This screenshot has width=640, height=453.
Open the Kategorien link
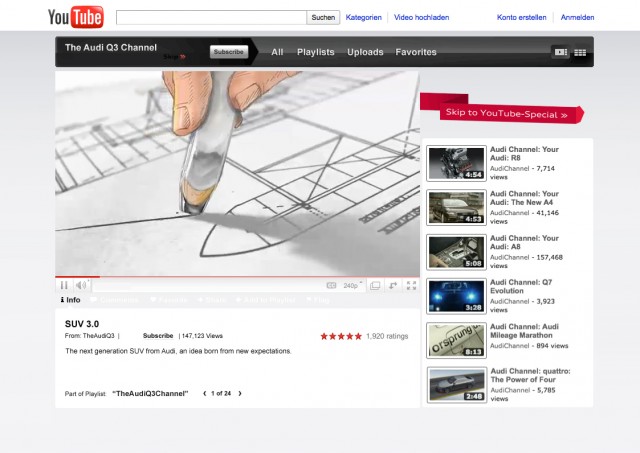pos(363,17)
